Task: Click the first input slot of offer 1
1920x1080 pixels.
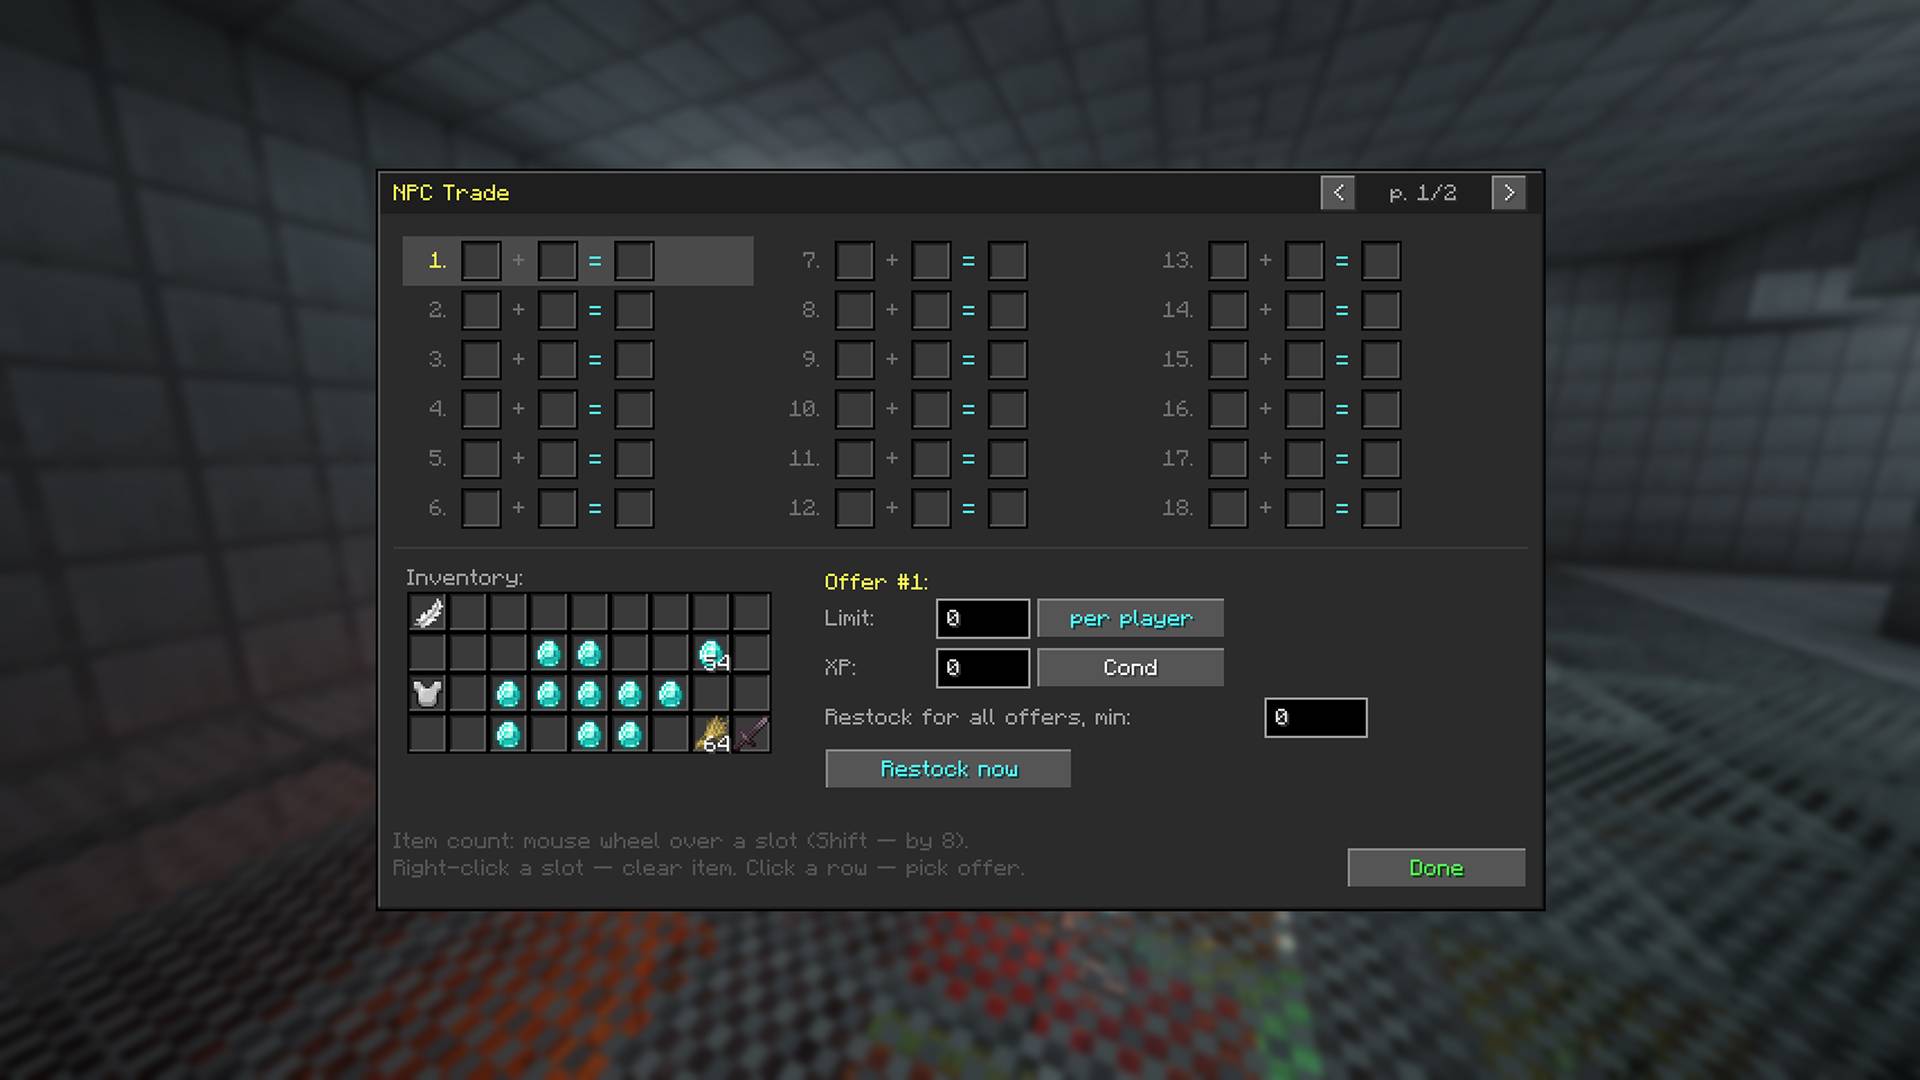Action: (x=481, y=260)
